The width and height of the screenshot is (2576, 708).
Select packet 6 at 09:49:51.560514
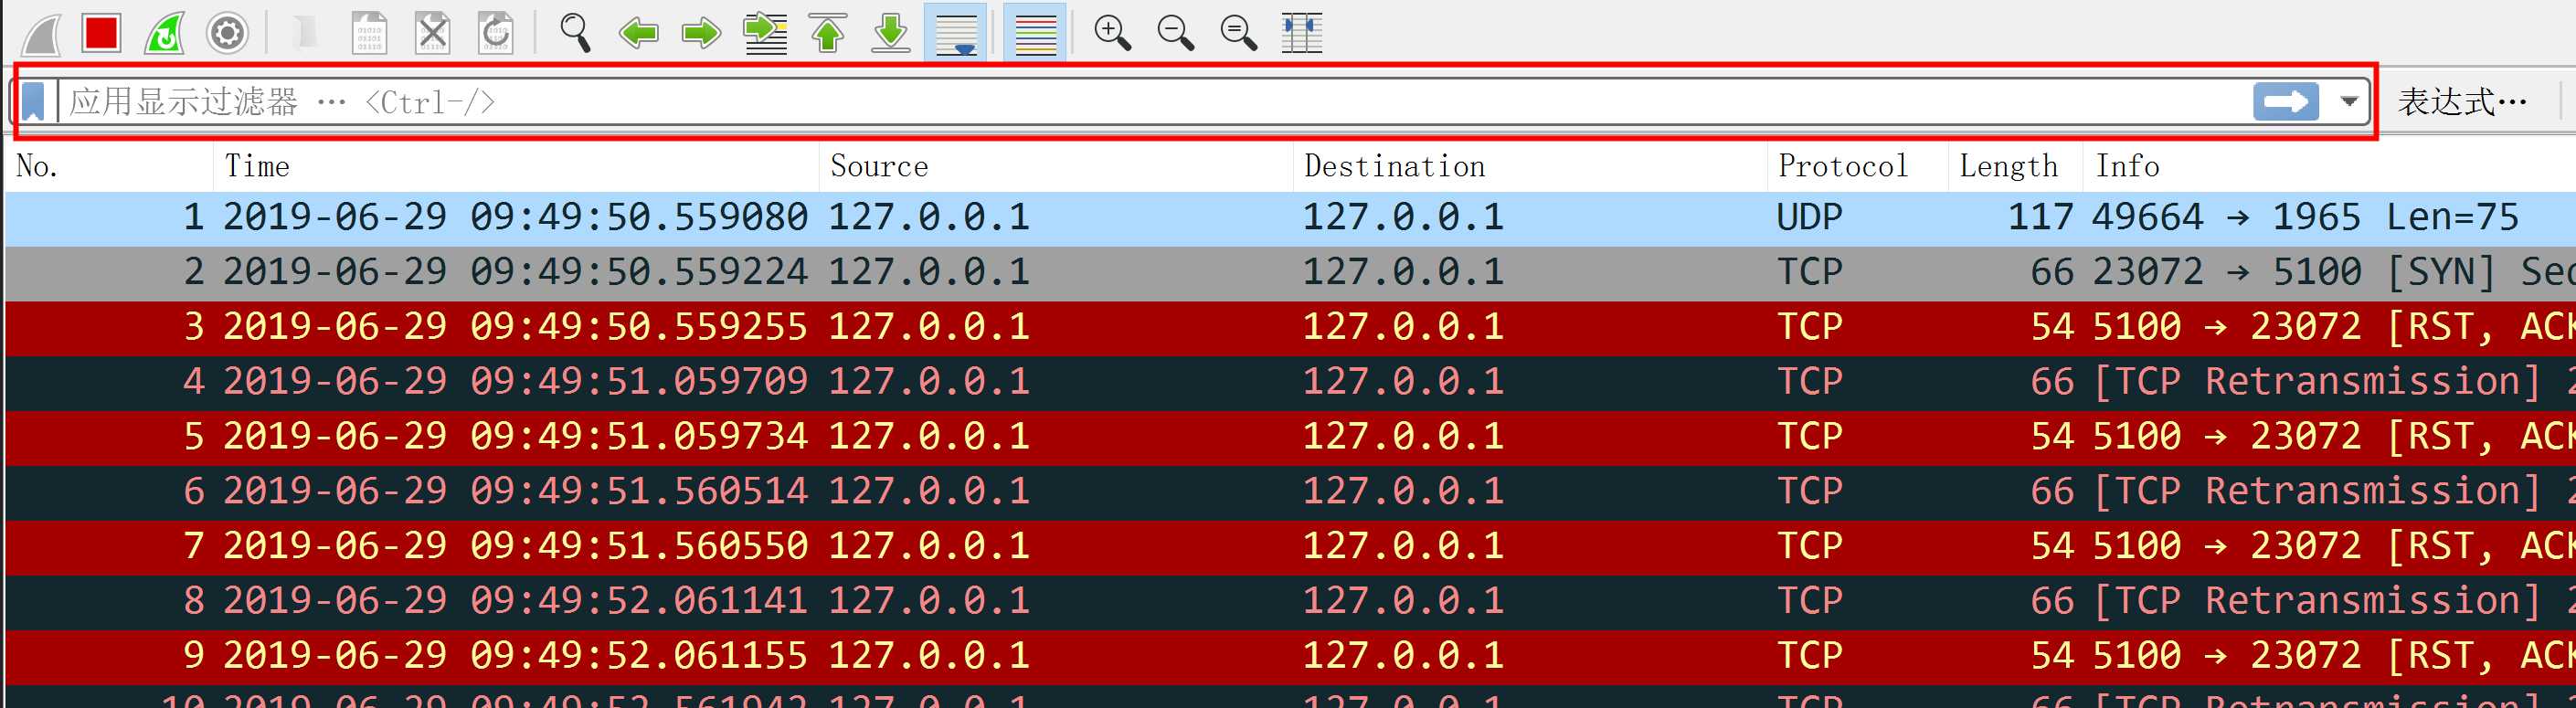1290,492
